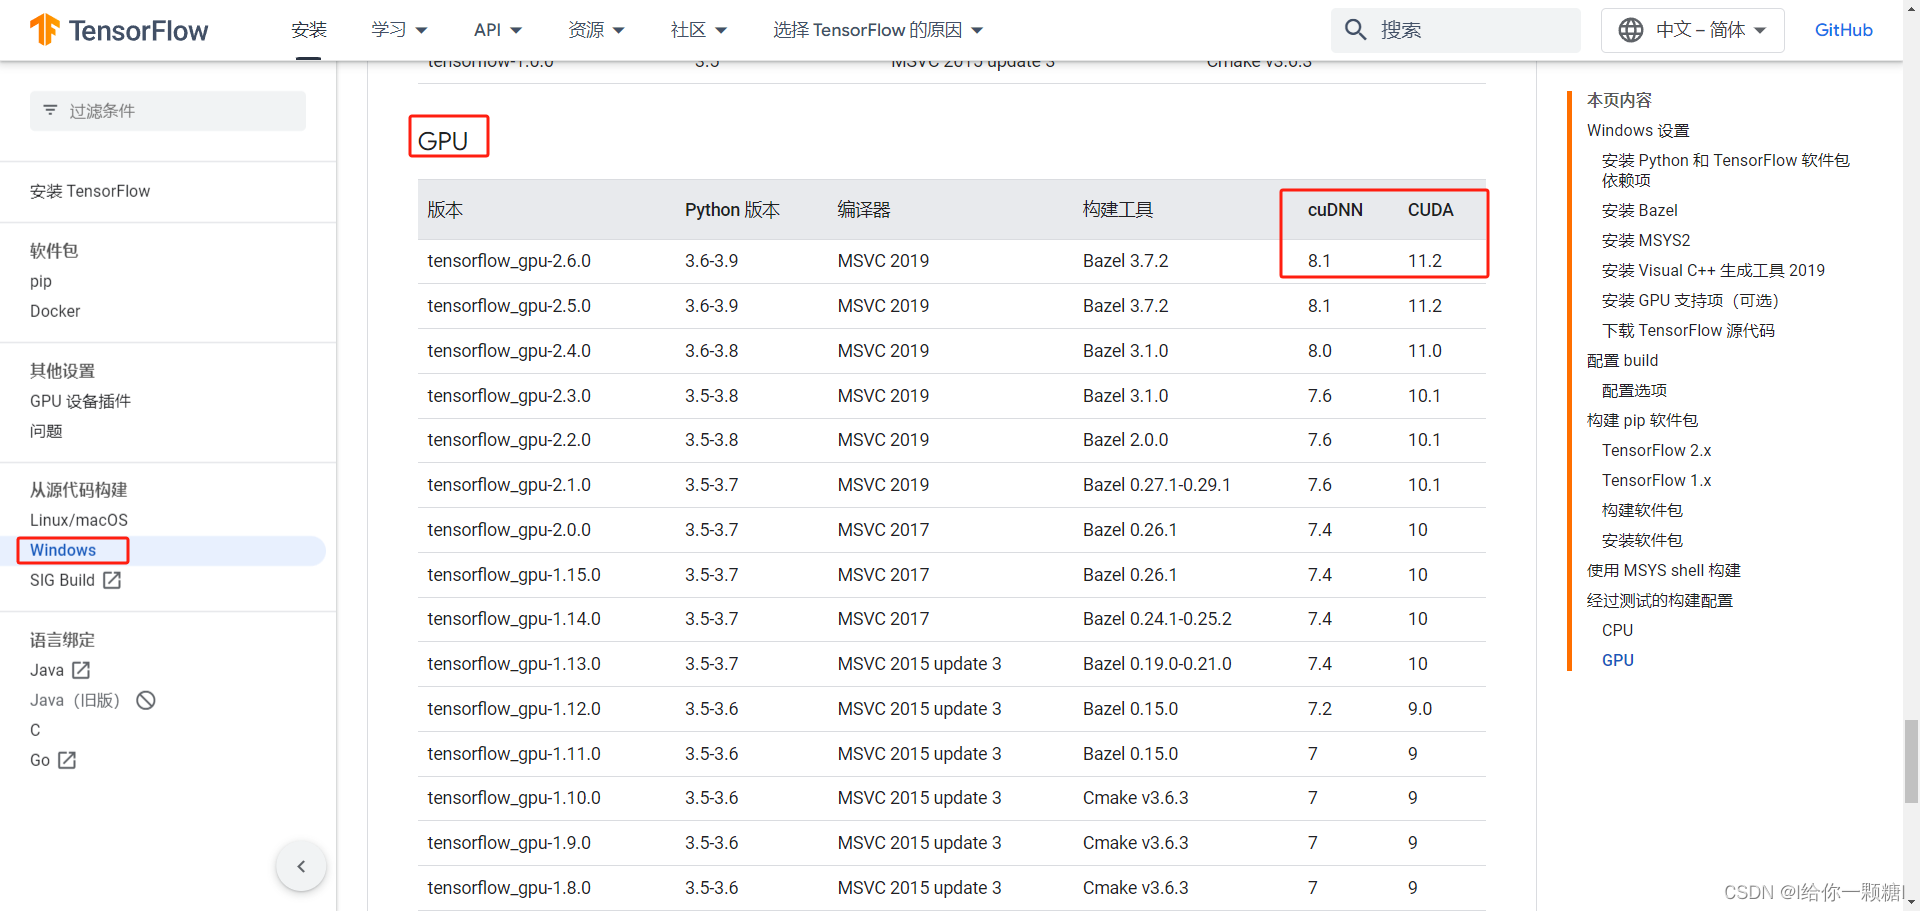The height and width of the screenshot is (911, 1920).
Task: Jump to TensorFlow 2.x section
Action: (1656, 450)
